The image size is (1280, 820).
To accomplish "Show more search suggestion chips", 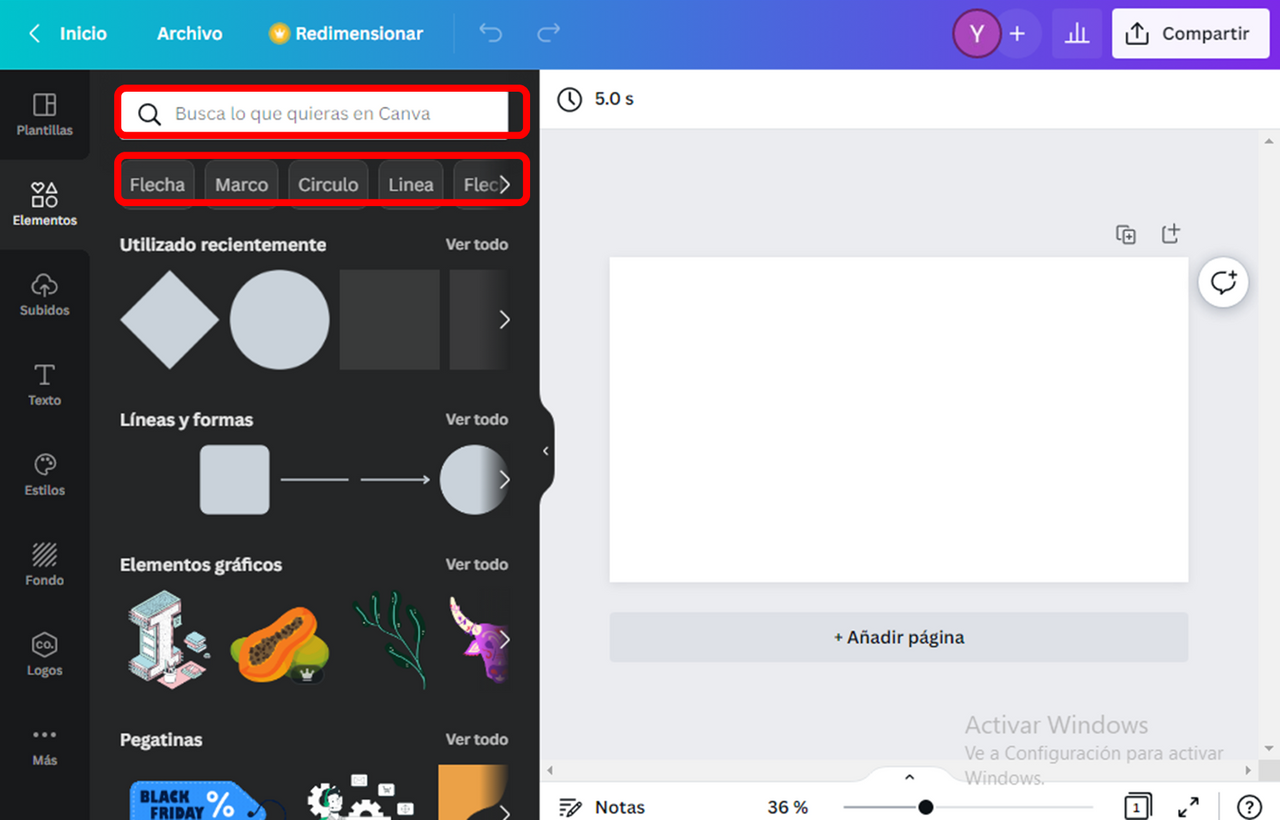I will coord(505,185).
